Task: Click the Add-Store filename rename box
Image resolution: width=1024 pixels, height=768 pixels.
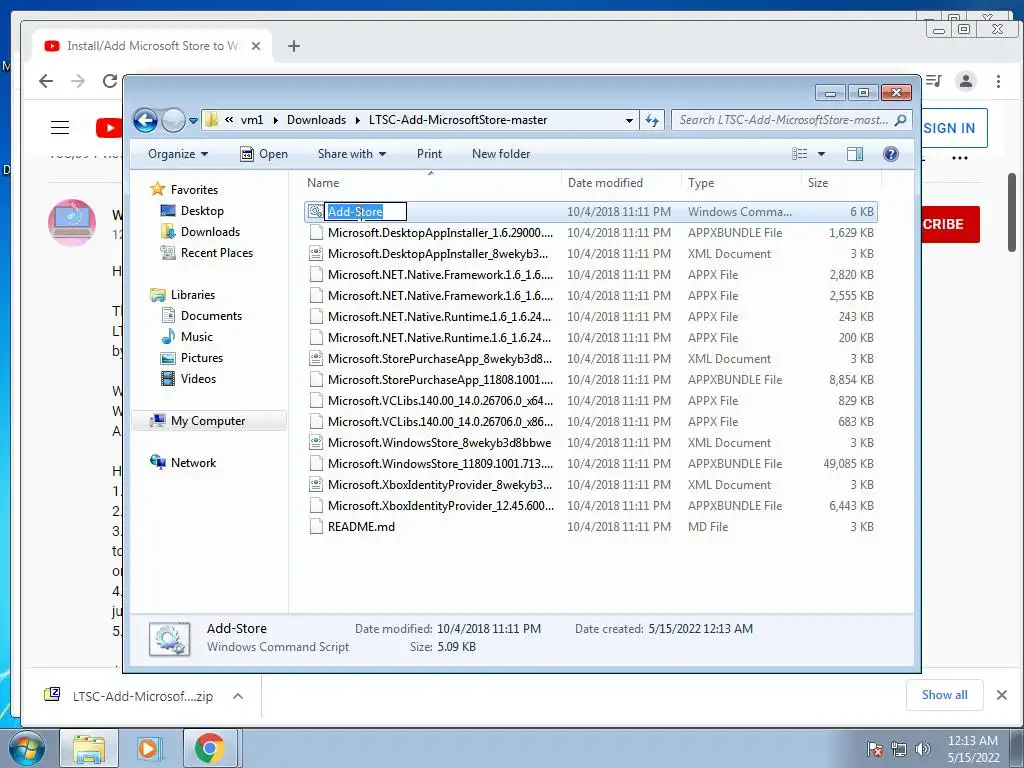Action: (366, 212)
